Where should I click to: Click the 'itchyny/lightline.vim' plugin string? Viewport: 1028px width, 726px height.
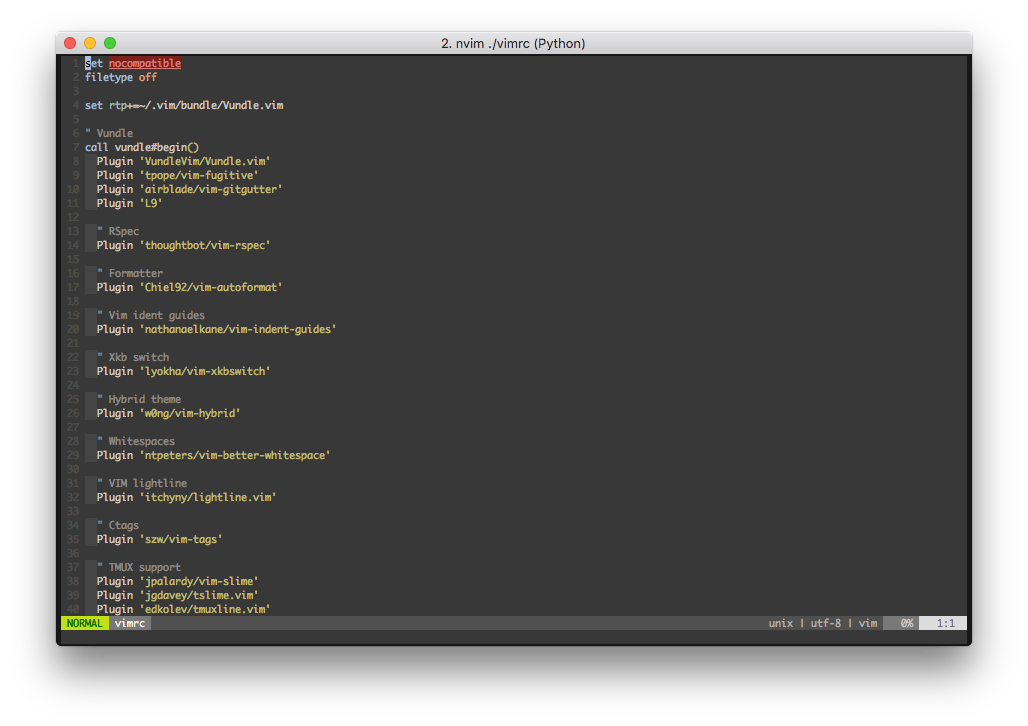pyautogui.click(x=208, y=497)
